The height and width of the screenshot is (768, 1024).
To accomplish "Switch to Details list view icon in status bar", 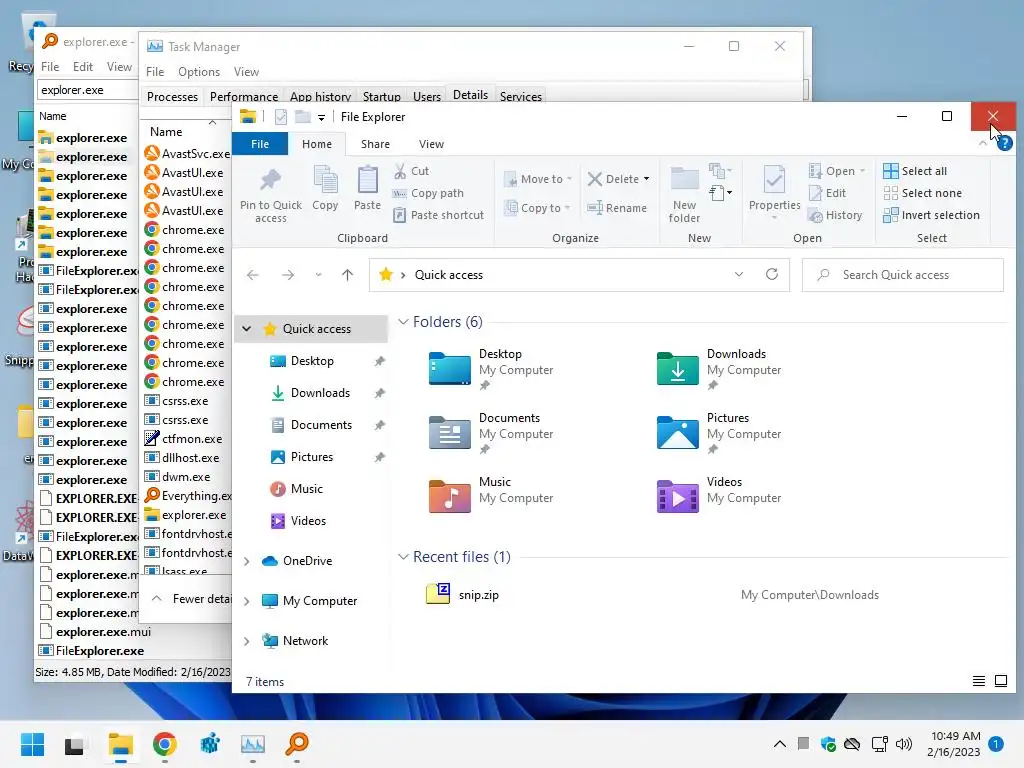I will [x=978, y=681].
